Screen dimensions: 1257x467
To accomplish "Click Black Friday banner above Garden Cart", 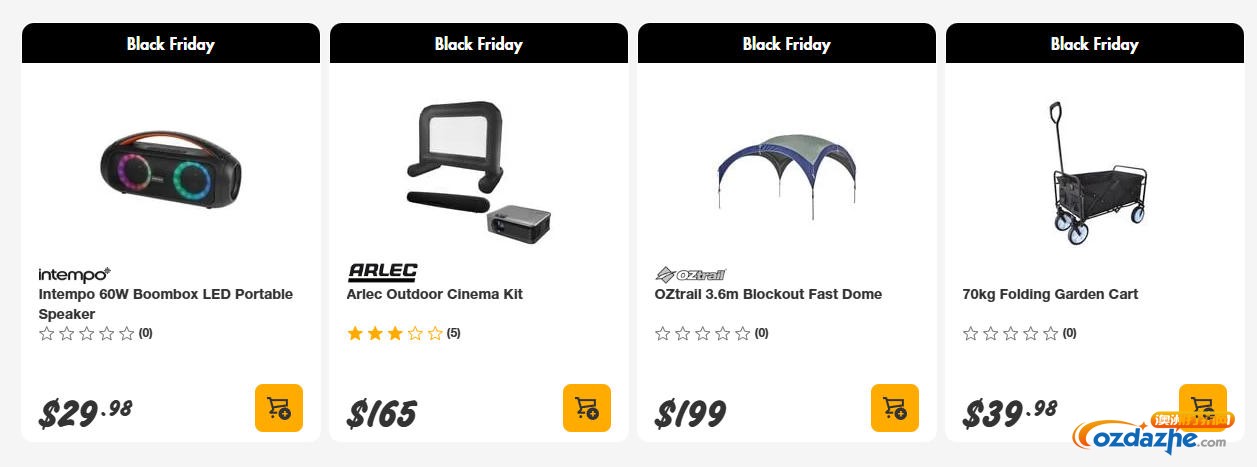I will pyautogui.click(x=1094, y=44).
